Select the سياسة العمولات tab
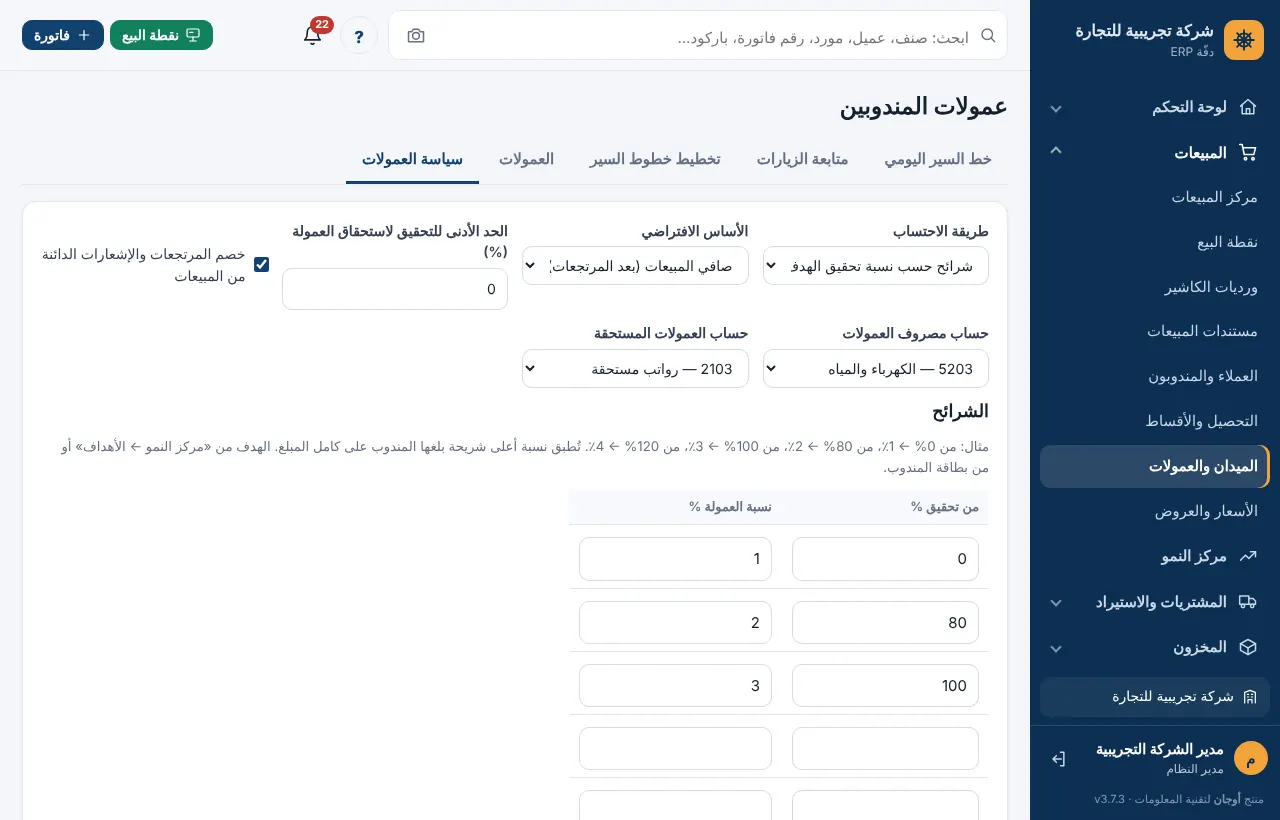 click(412, 159)
